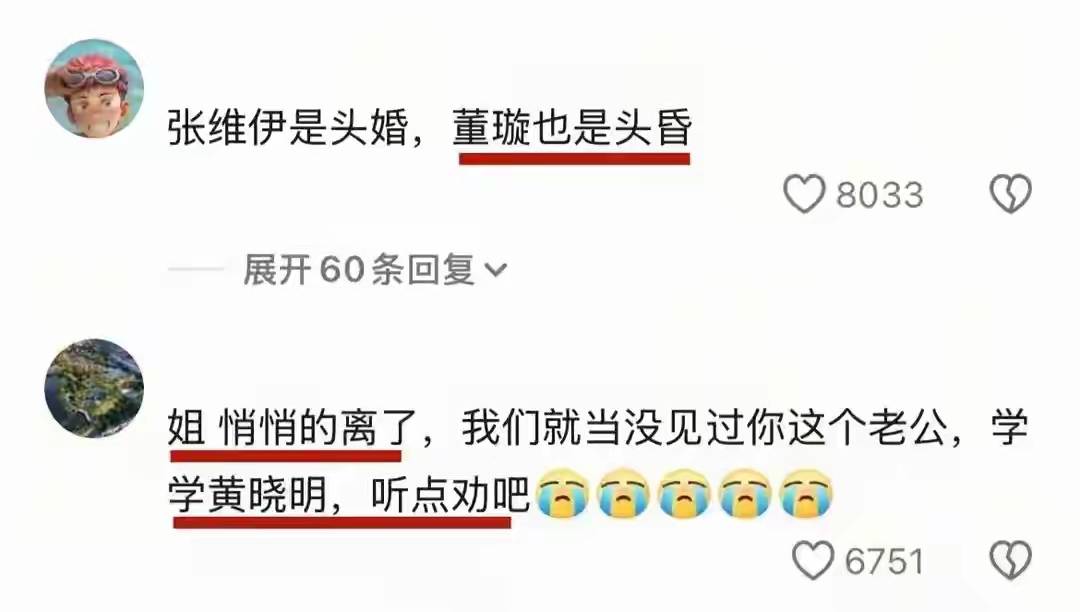Tap the underlined text 董璇也是头昏

coord(572,129)
